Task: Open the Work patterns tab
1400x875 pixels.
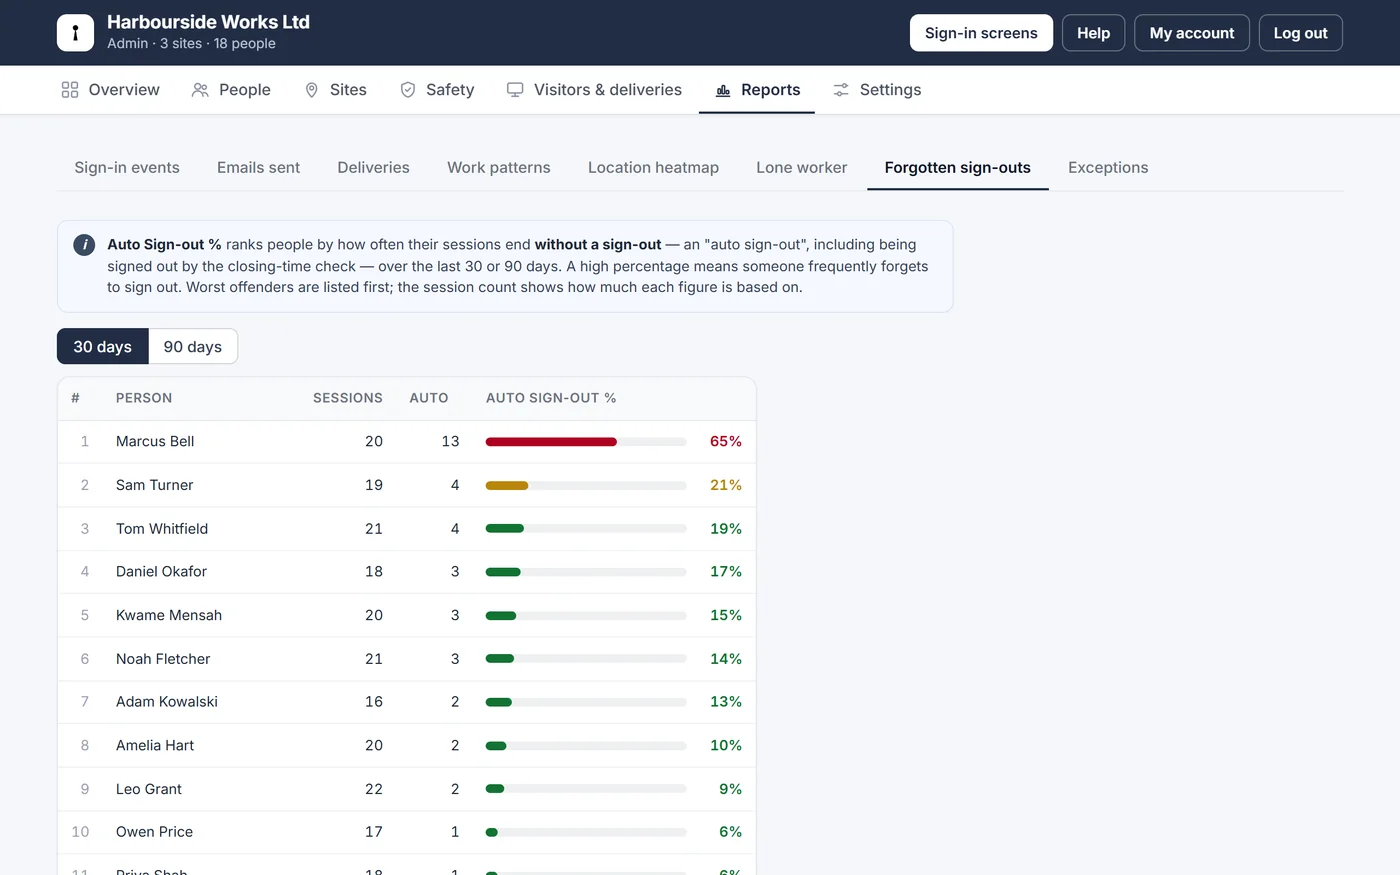Action: pos(499,168)
